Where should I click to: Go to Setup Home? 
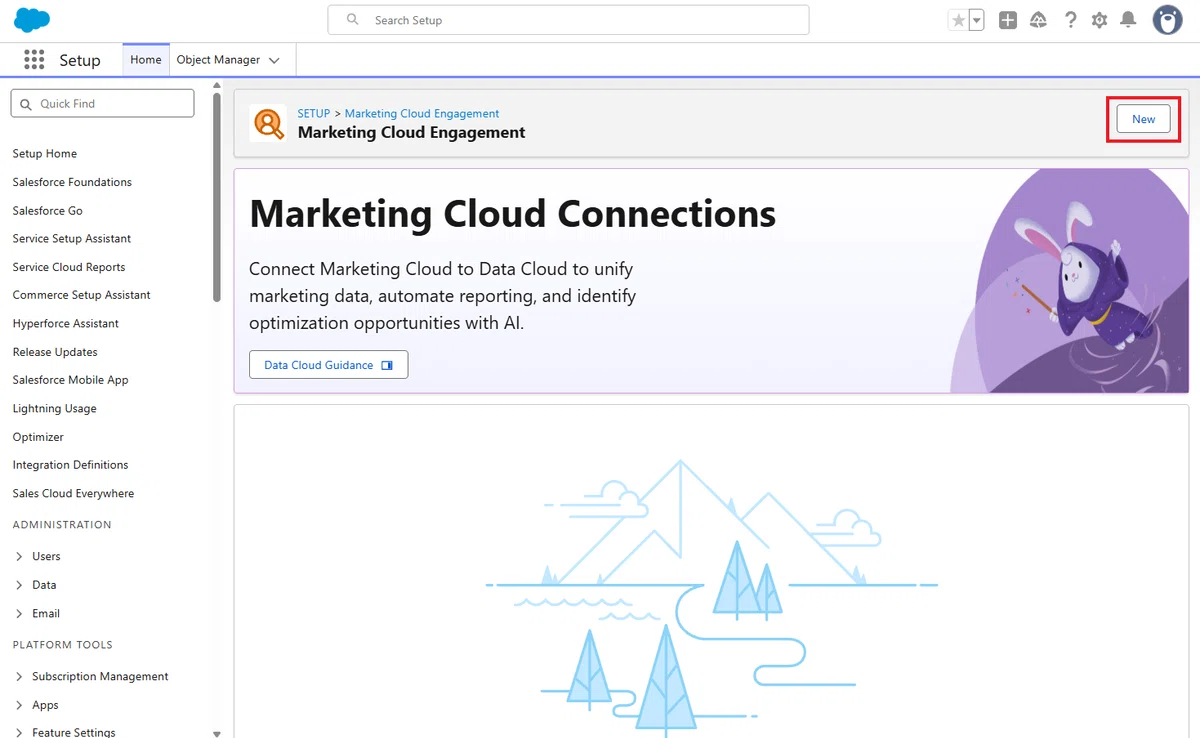[x=45, y=154]
